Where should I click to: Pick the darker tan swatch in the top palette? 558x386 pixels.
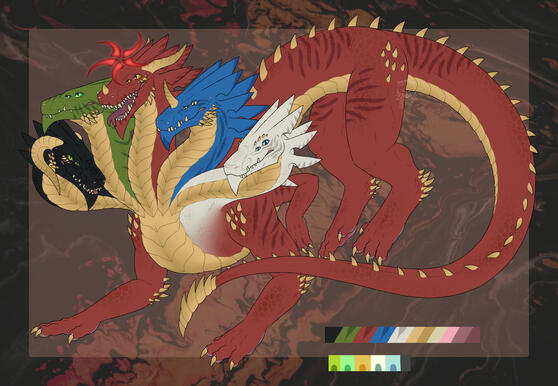(x=426, y=335)
